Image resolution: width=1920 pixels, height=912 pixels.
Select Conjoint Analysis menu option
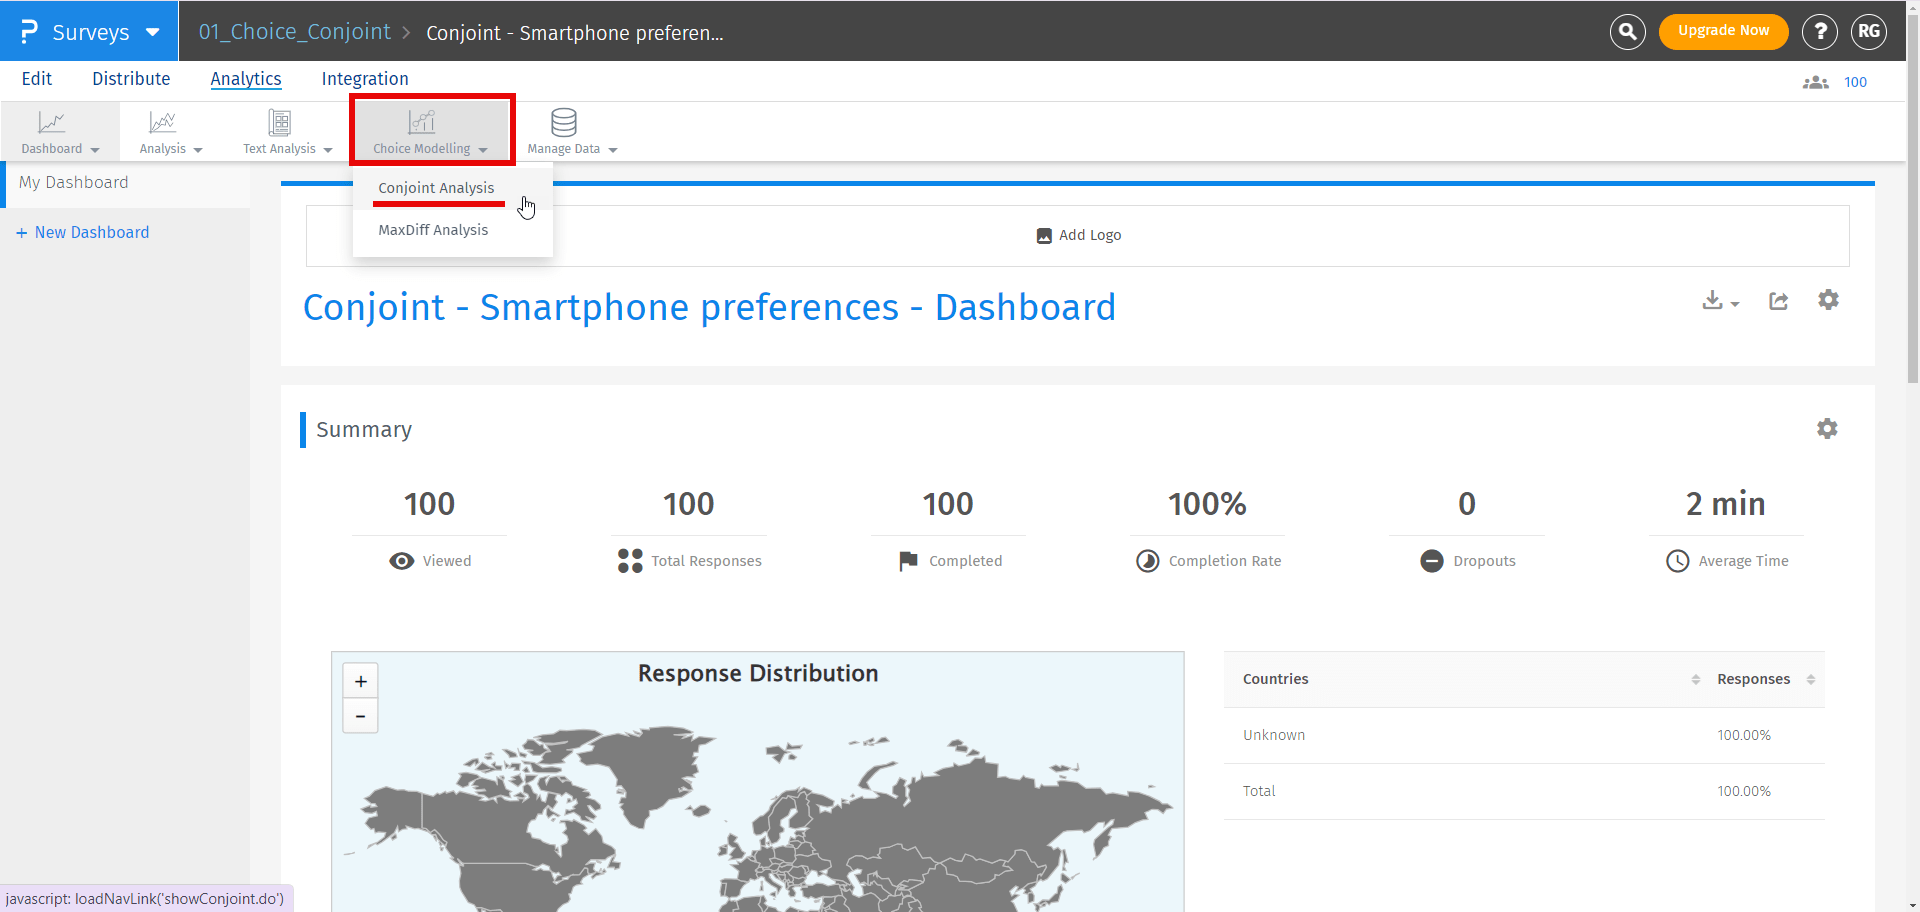pos(436,188)
